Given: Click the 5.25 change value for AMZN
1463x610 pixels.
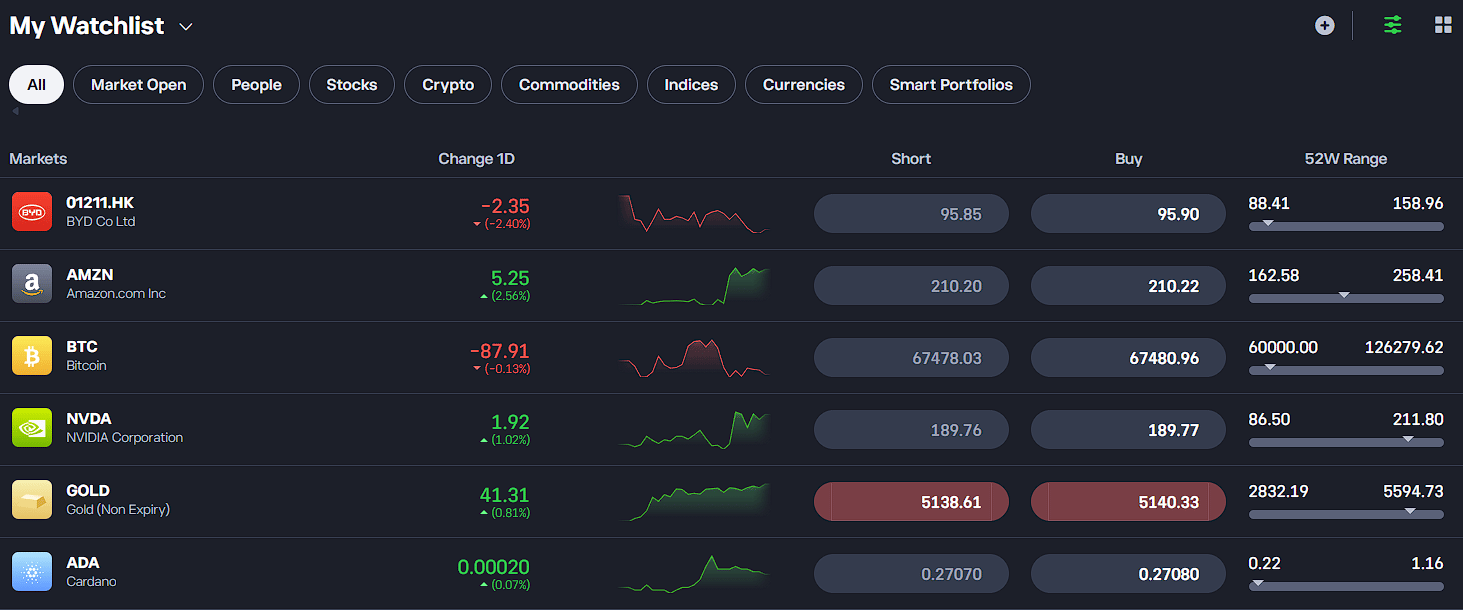Looking at the screenshot, I should (510, 278).
